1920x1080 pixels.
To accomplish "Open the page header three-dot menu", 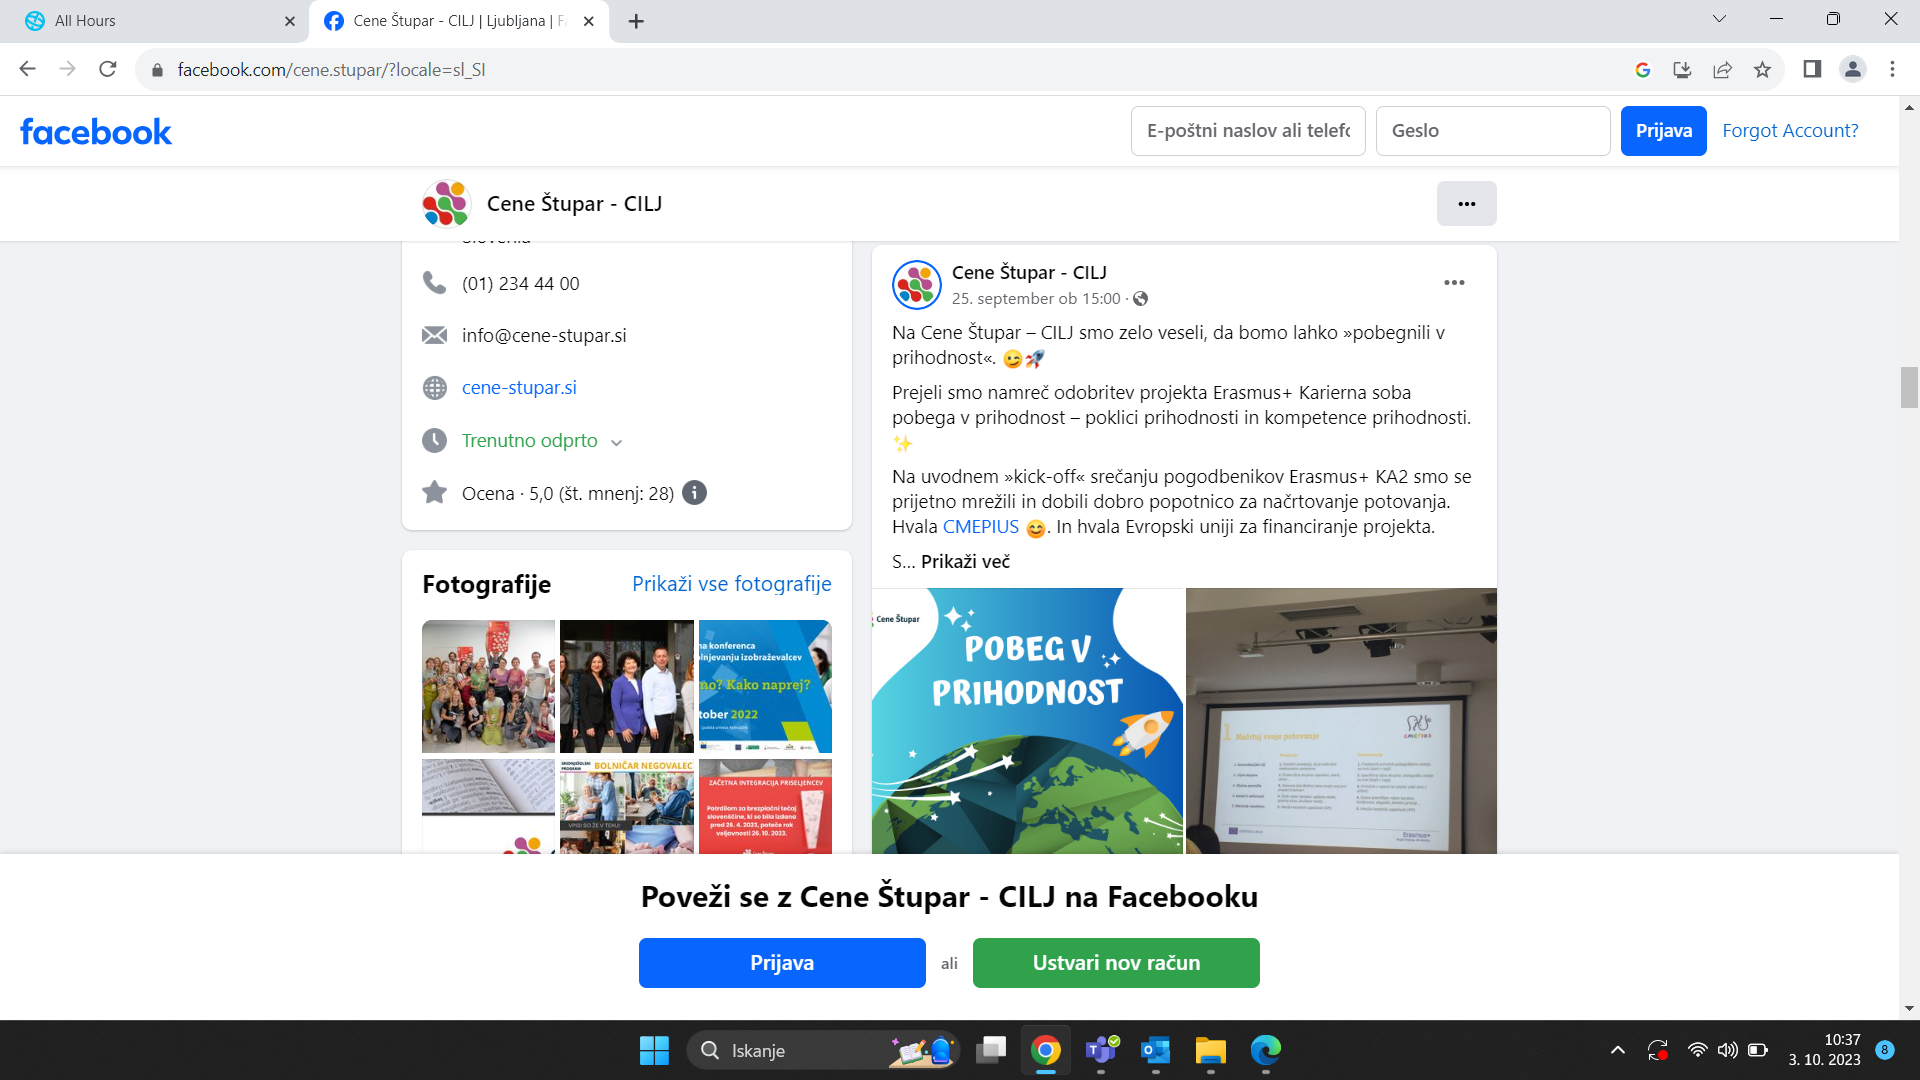I will tap(1466, 204).
